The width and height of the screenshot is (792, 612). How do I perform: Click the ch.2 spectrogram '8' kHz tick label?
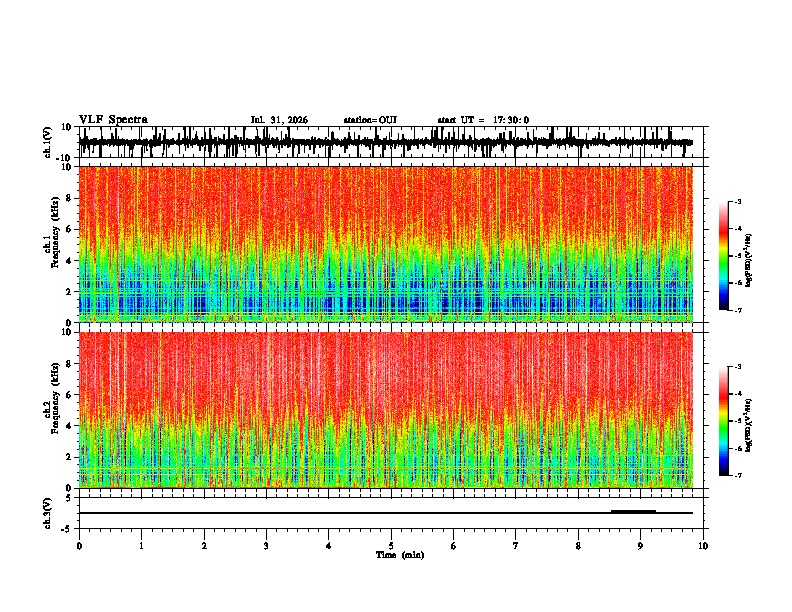[70, 363]
